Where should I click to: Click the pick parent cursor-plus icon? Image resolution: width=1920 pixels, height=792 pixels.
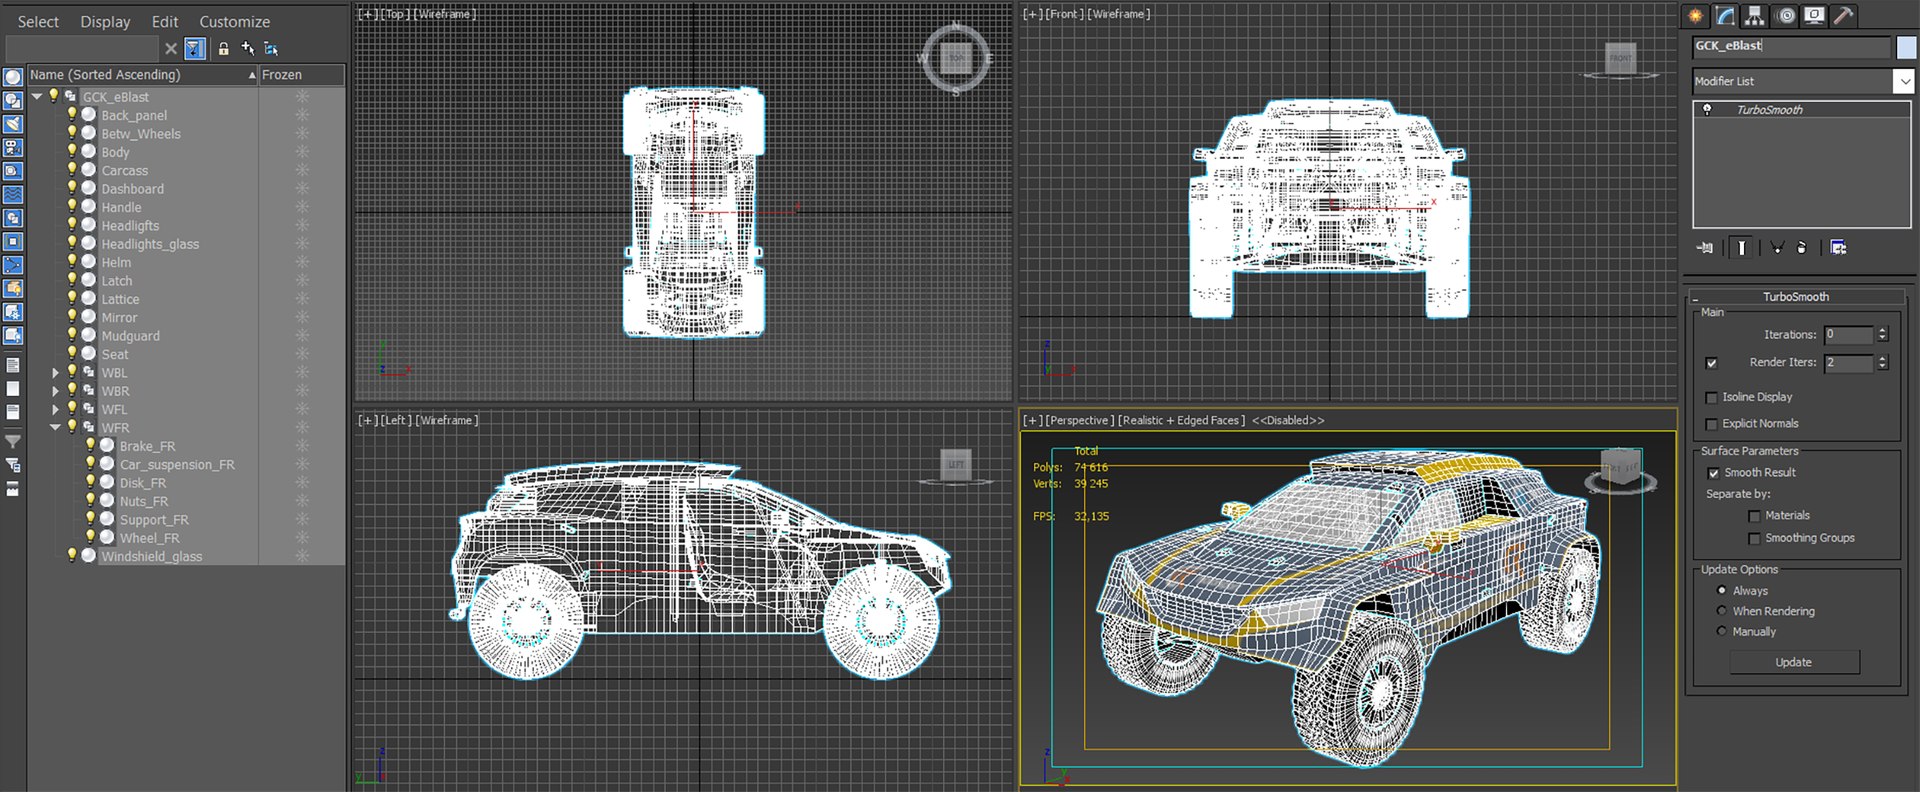[x=247, y=48]
